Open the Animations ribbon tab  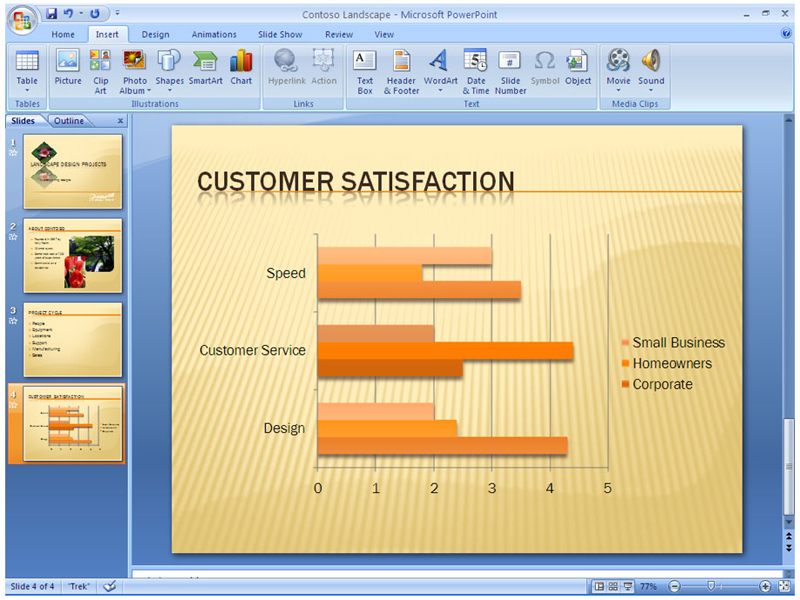(x=214, y=34)
